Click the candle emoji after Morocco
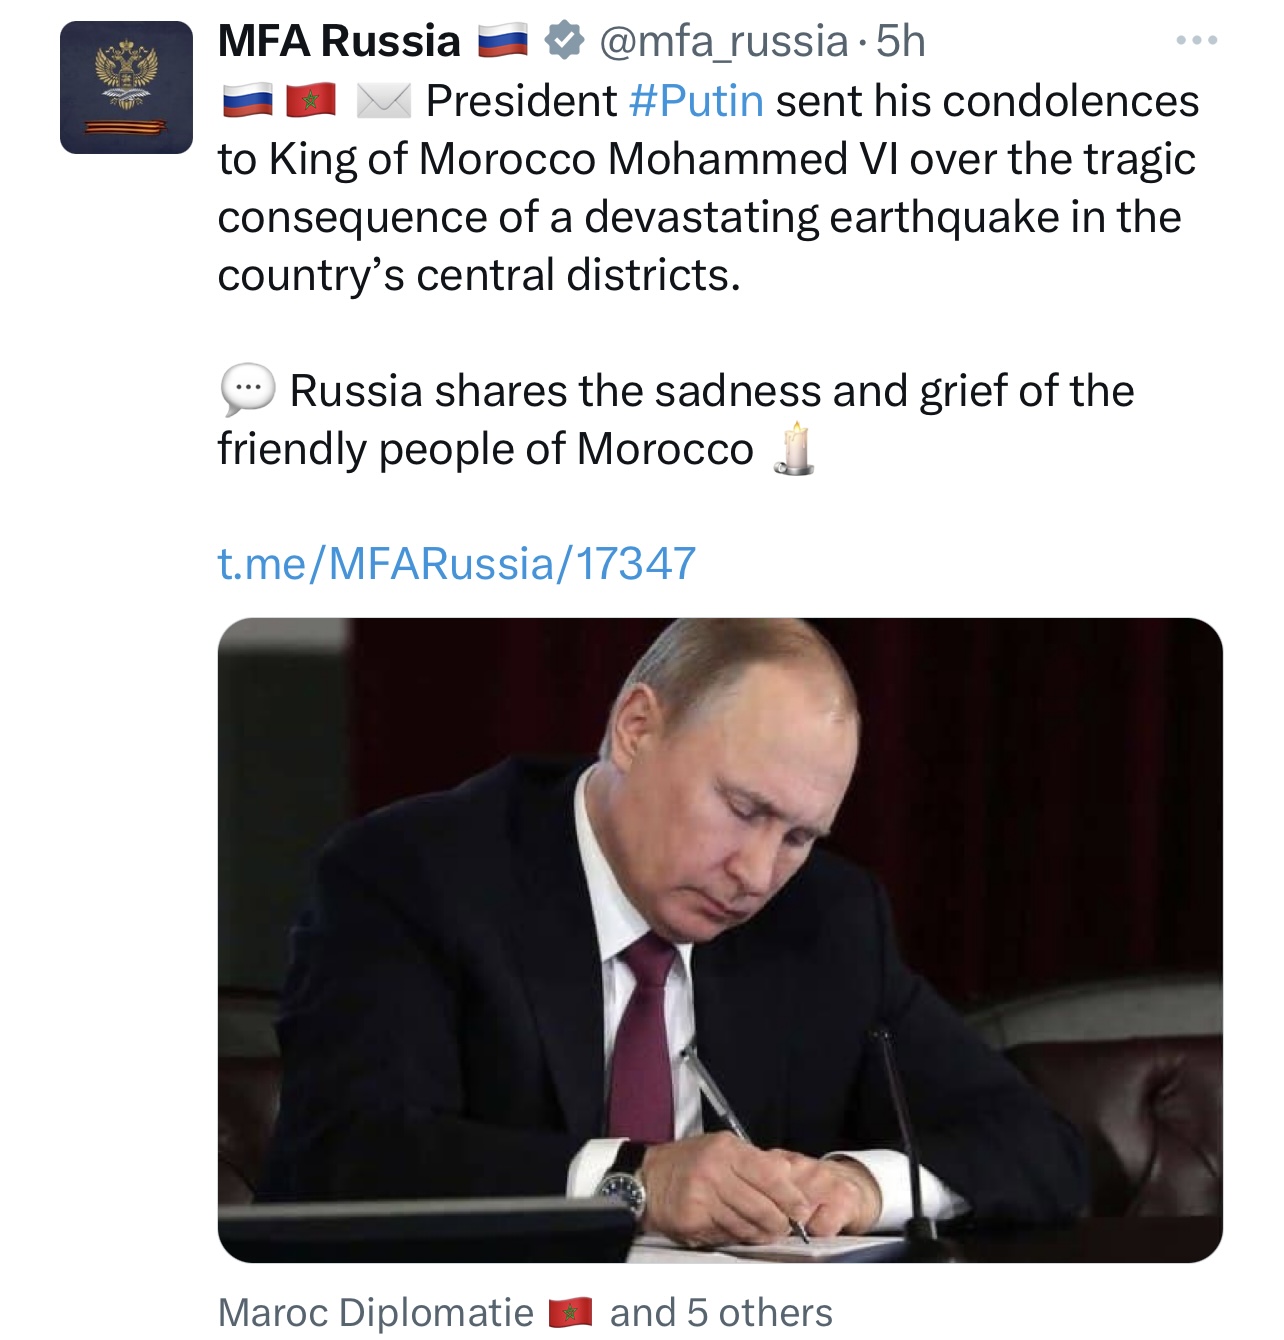 [x=795, y=449]
